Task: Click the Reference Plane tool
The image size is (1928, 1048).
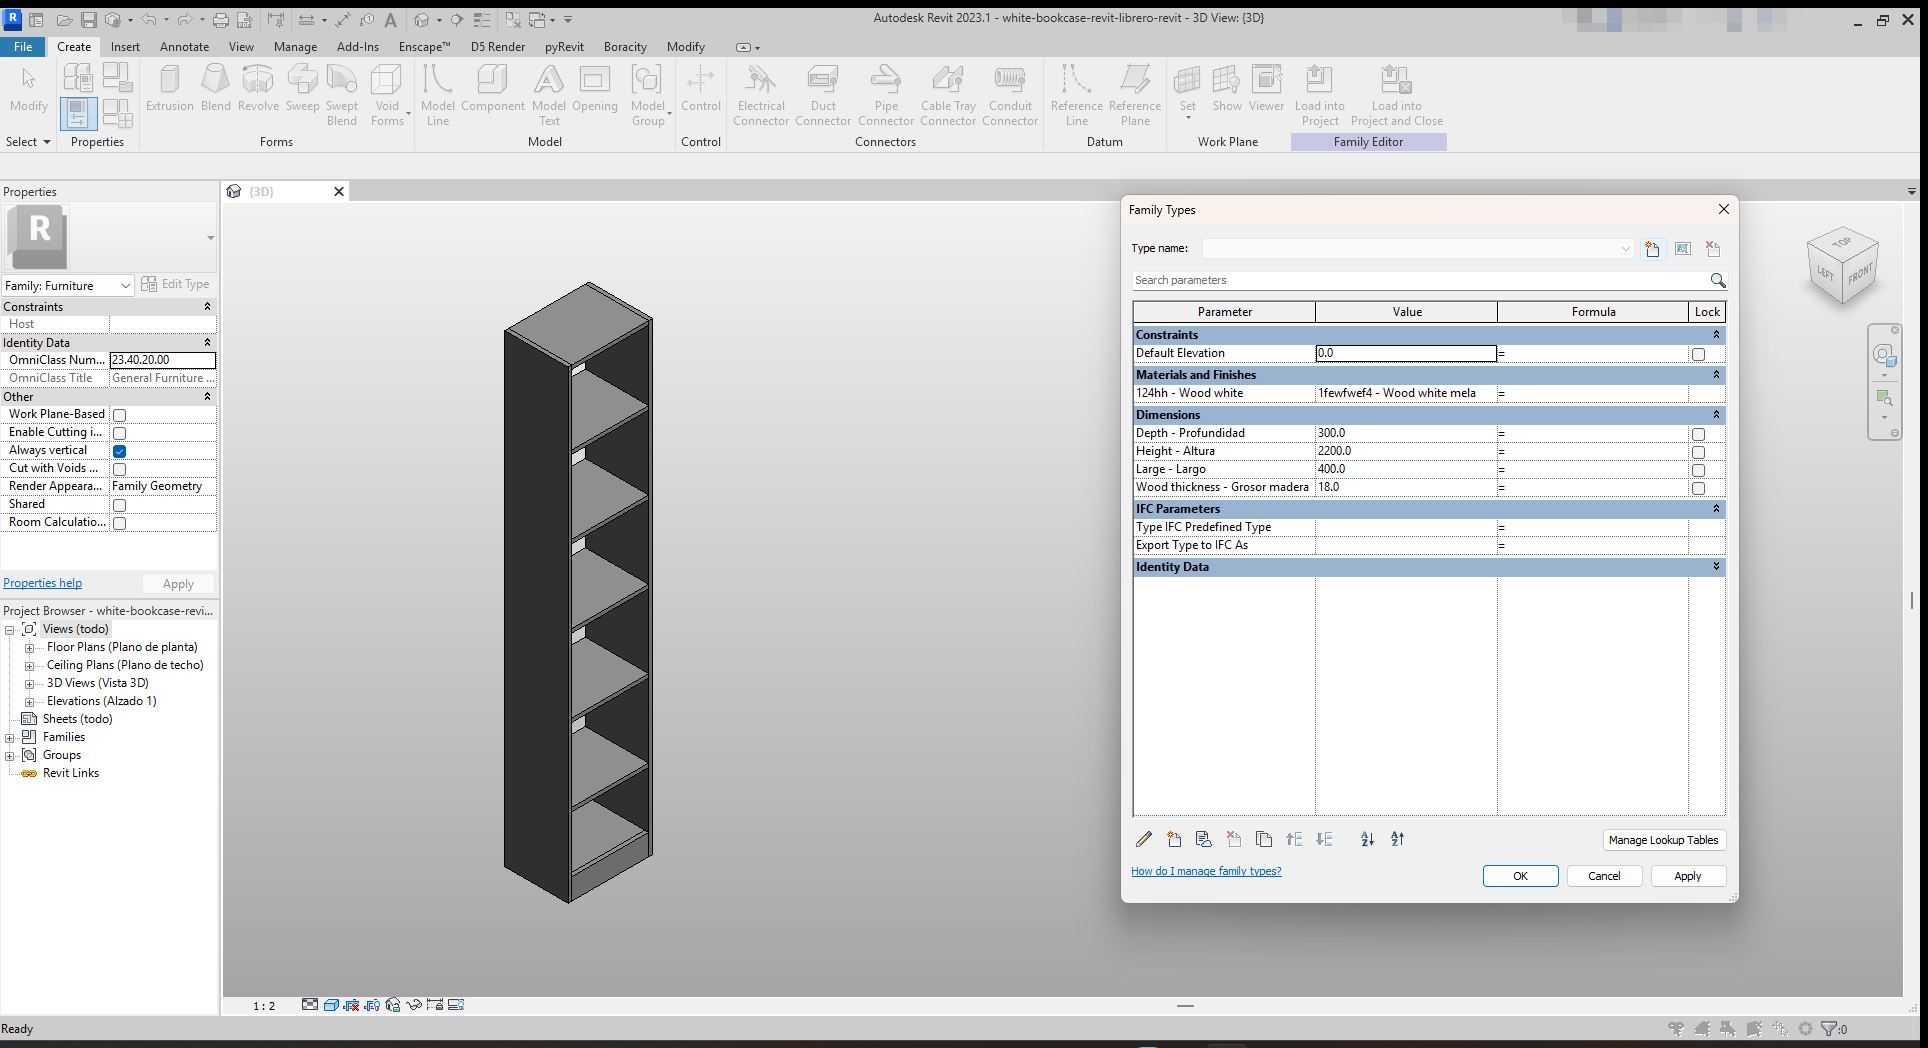Action: 1135,96
